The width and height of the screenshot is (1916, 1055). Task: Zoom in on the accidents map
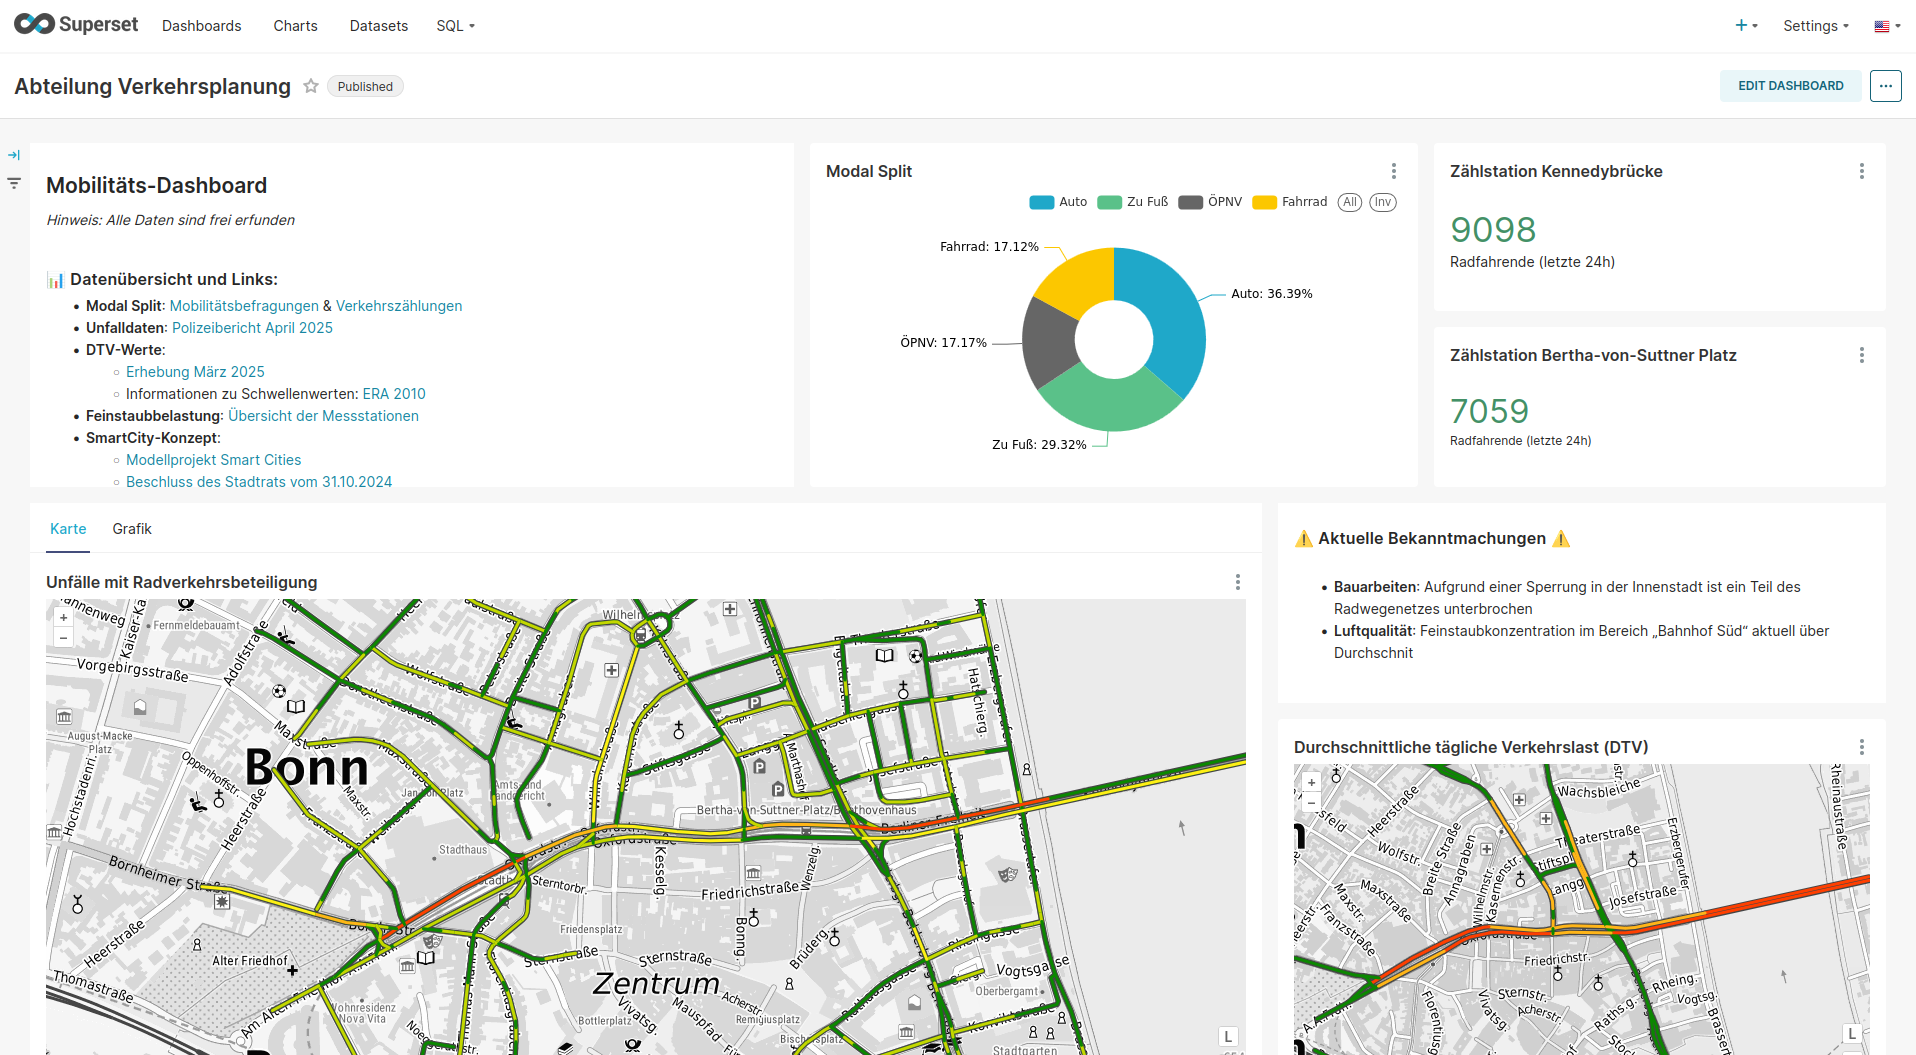coord(64,618)
